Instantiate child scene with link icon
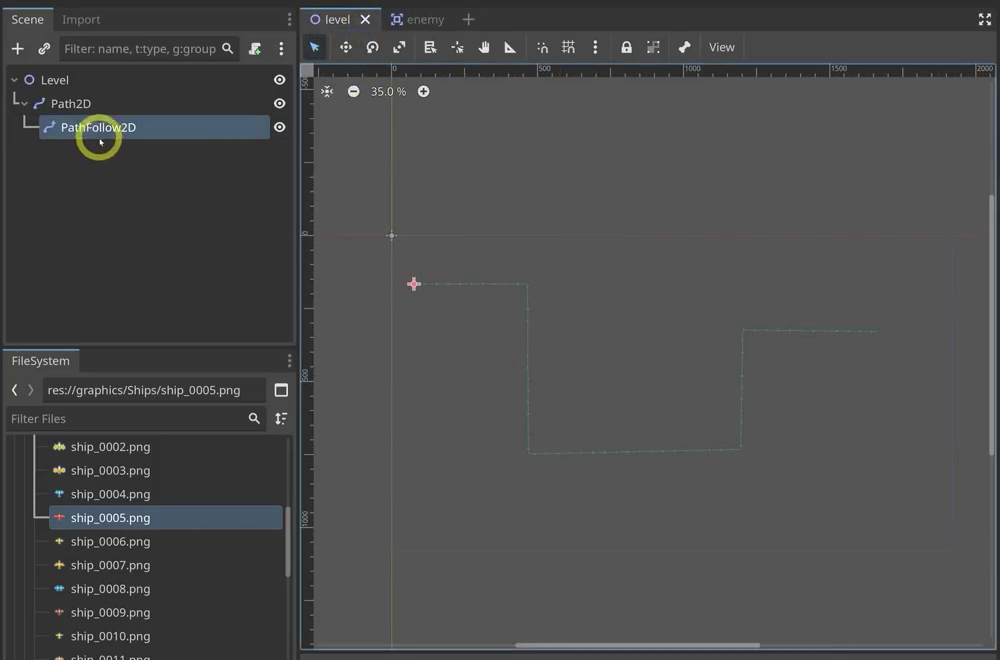1000x660 pixels. point(44,48)
